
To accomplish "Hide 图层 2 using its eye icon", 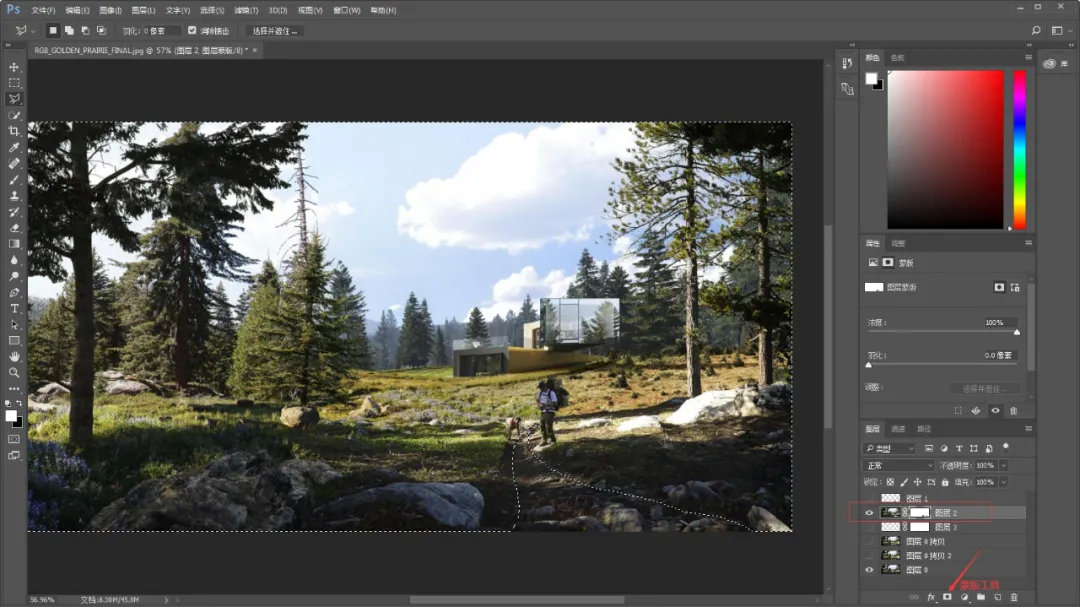I will 868,513.
